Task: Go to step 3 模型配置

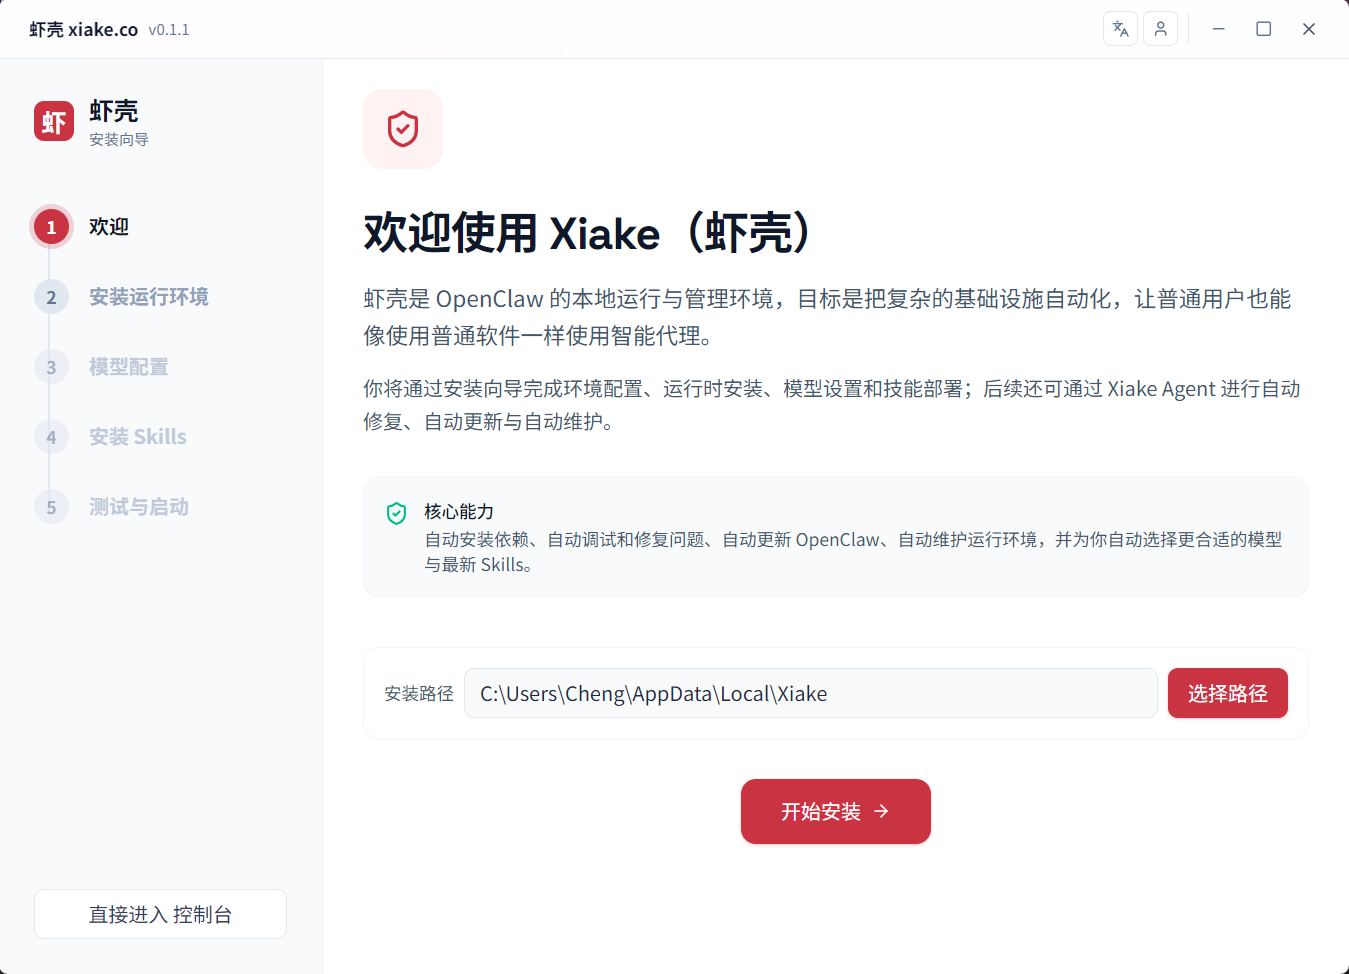Action: click(101, 367)
